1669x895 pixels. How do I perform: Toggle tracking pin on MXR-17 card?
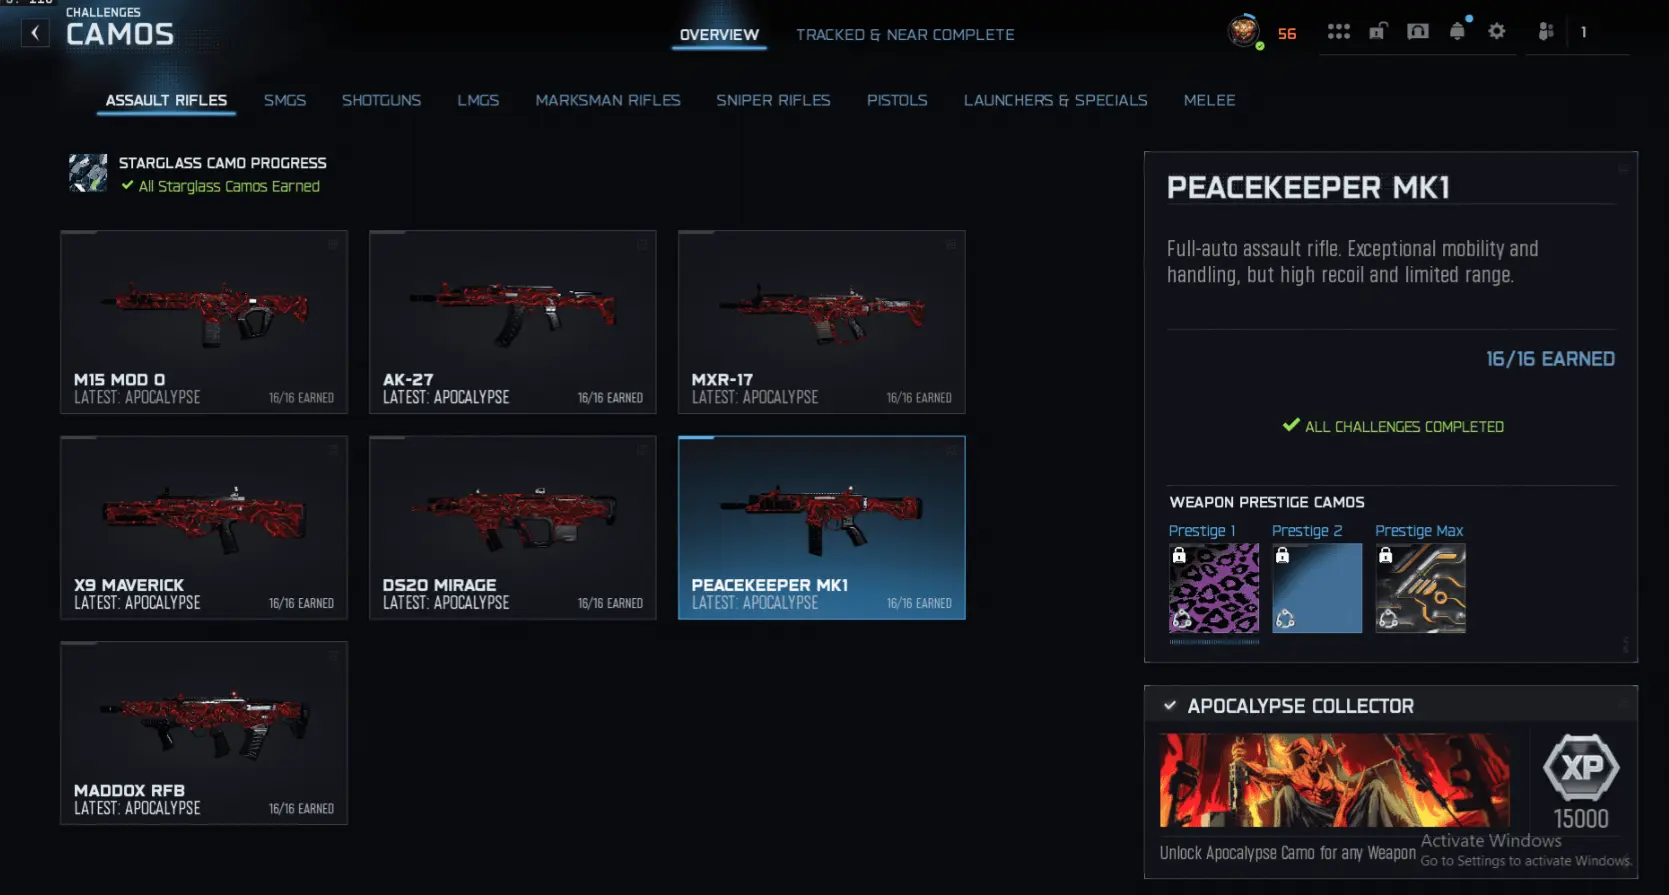click(951, 244)
